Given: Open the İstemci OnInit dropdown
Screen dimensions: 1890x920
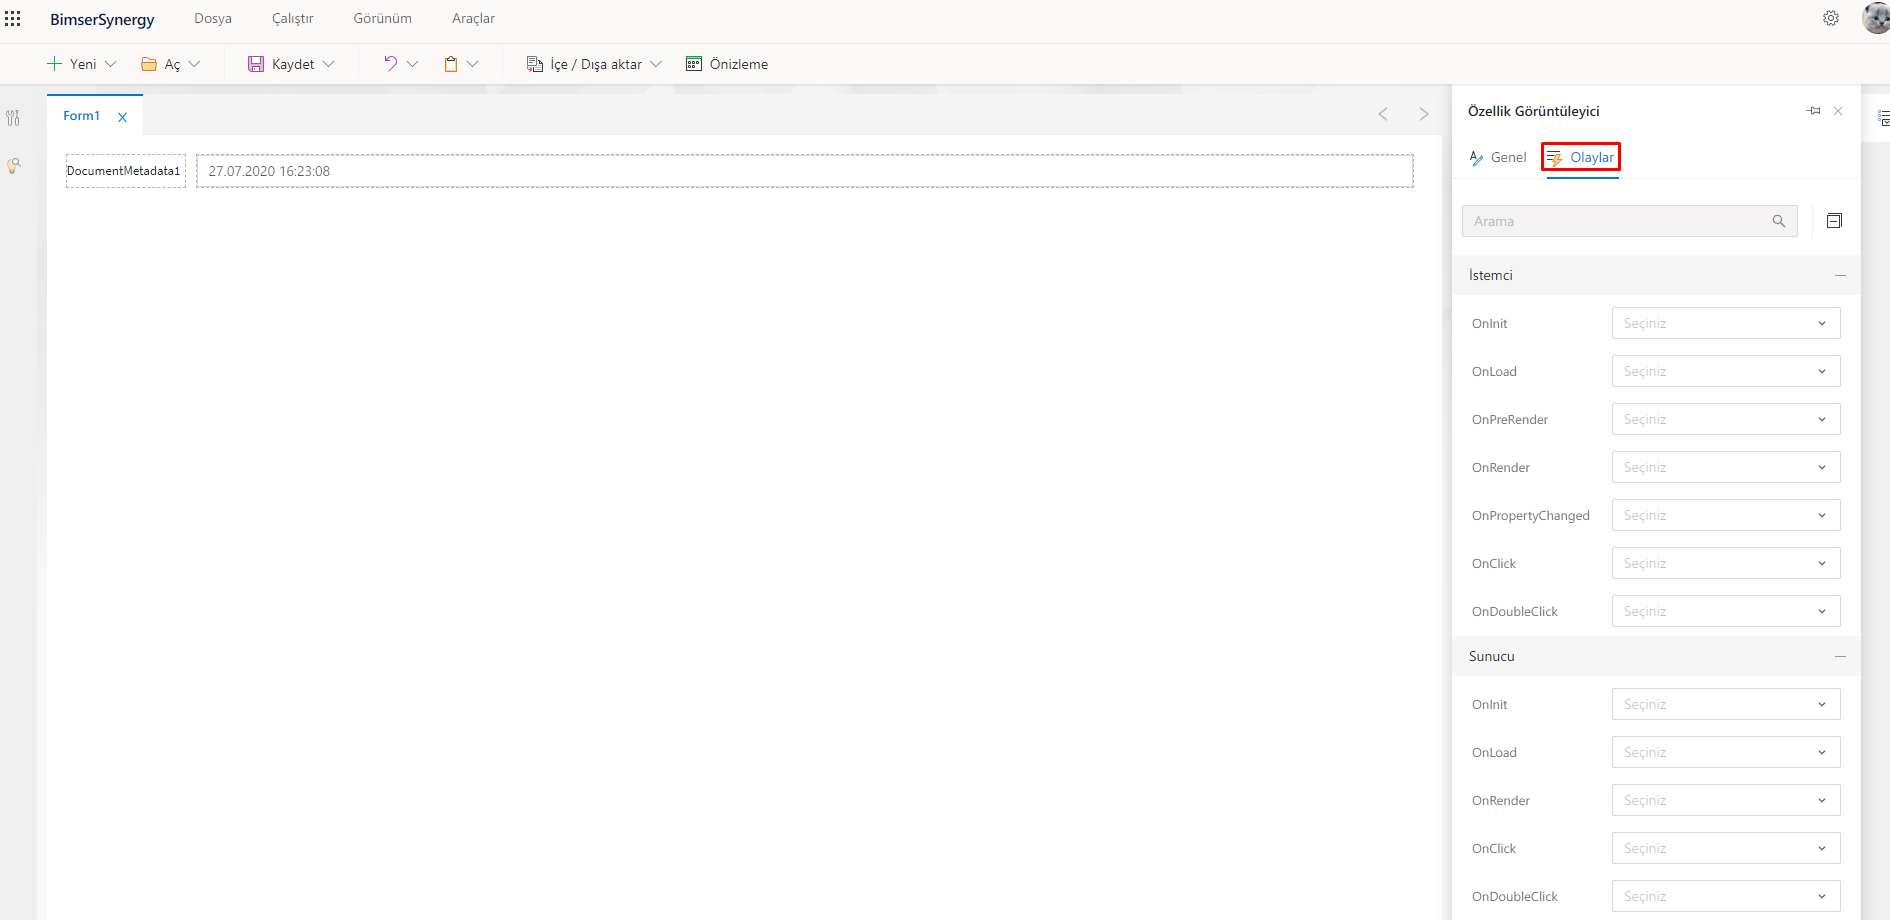Looking at the screenshot, I should pos(1726,323).
